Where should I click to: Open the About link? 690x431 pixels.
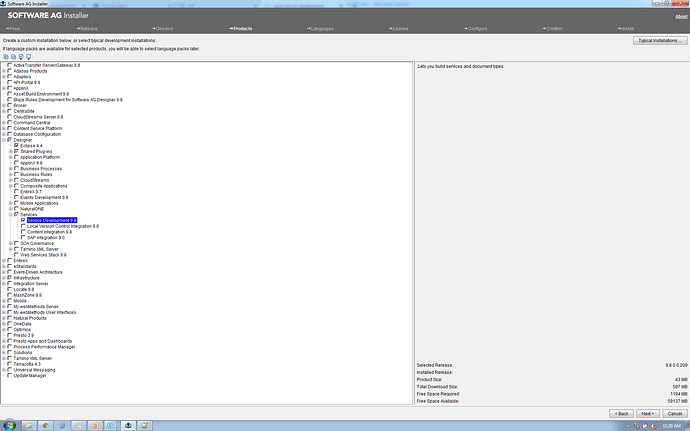coord(681,17)
